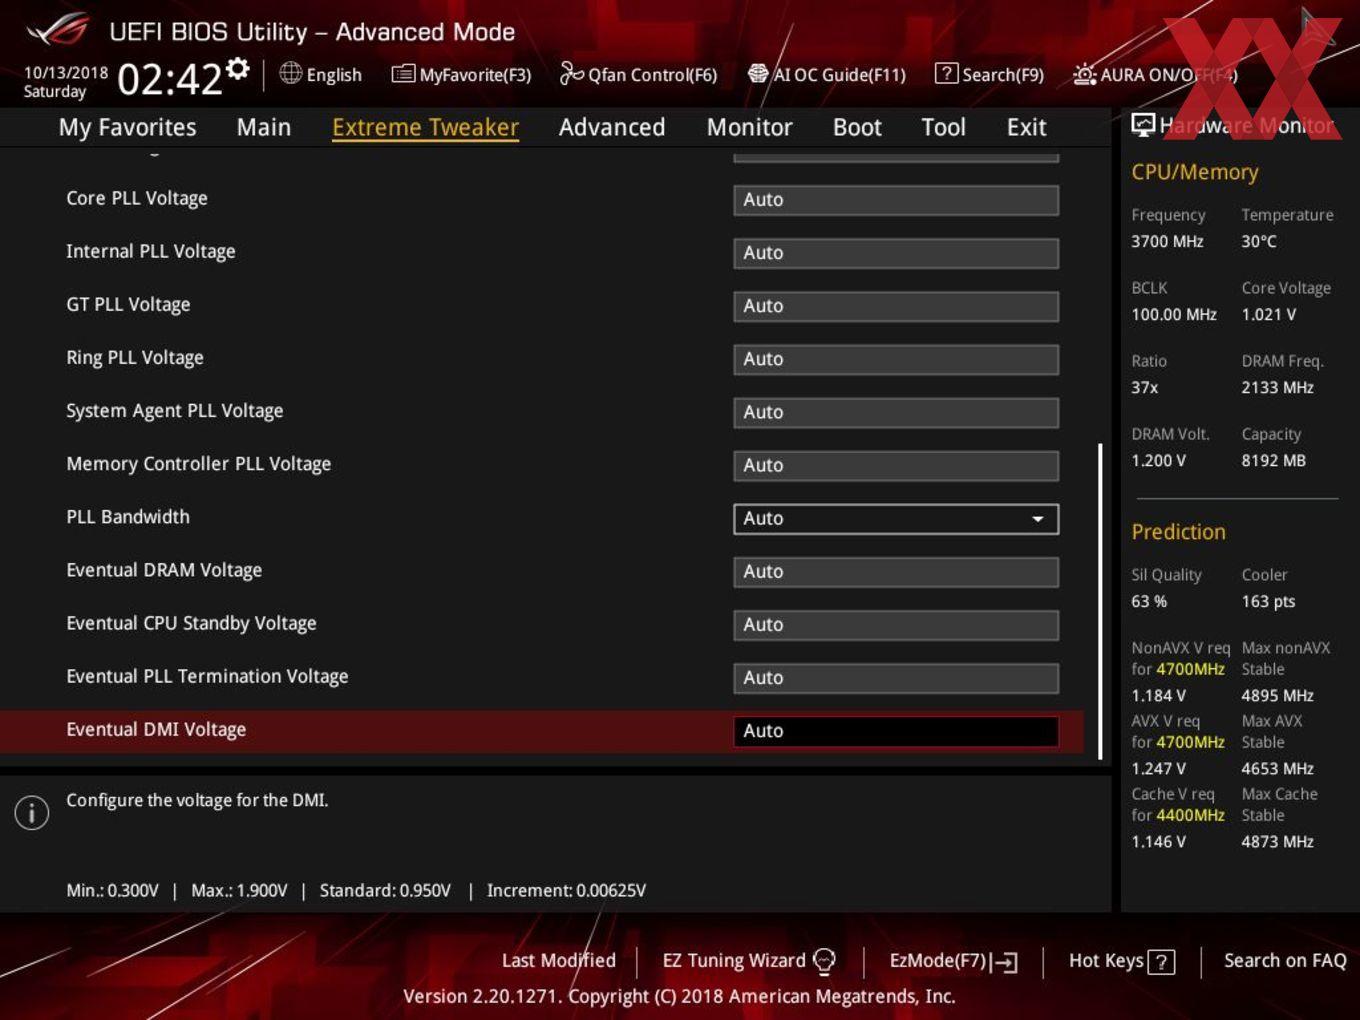Click the Hot Keys question mark icon

[1161, 962]
